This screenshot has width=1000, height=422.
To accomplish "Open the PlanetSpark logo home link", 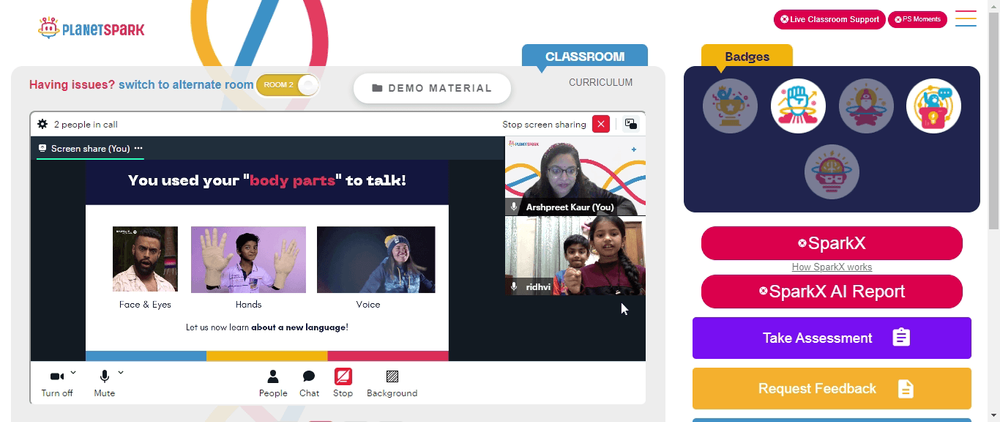I will tap(91, 29).
